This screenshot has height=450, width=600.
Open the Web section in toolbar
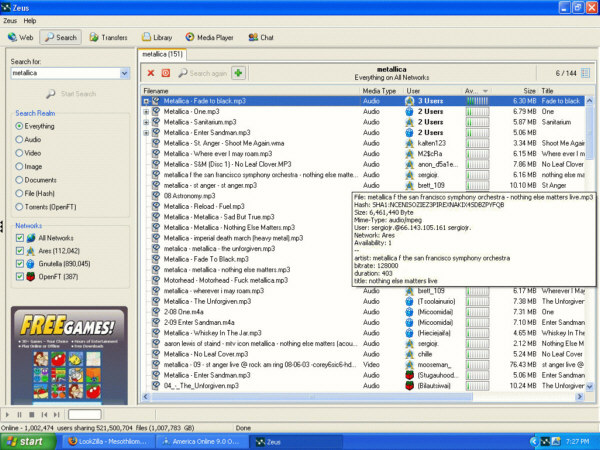pos(22,37)
